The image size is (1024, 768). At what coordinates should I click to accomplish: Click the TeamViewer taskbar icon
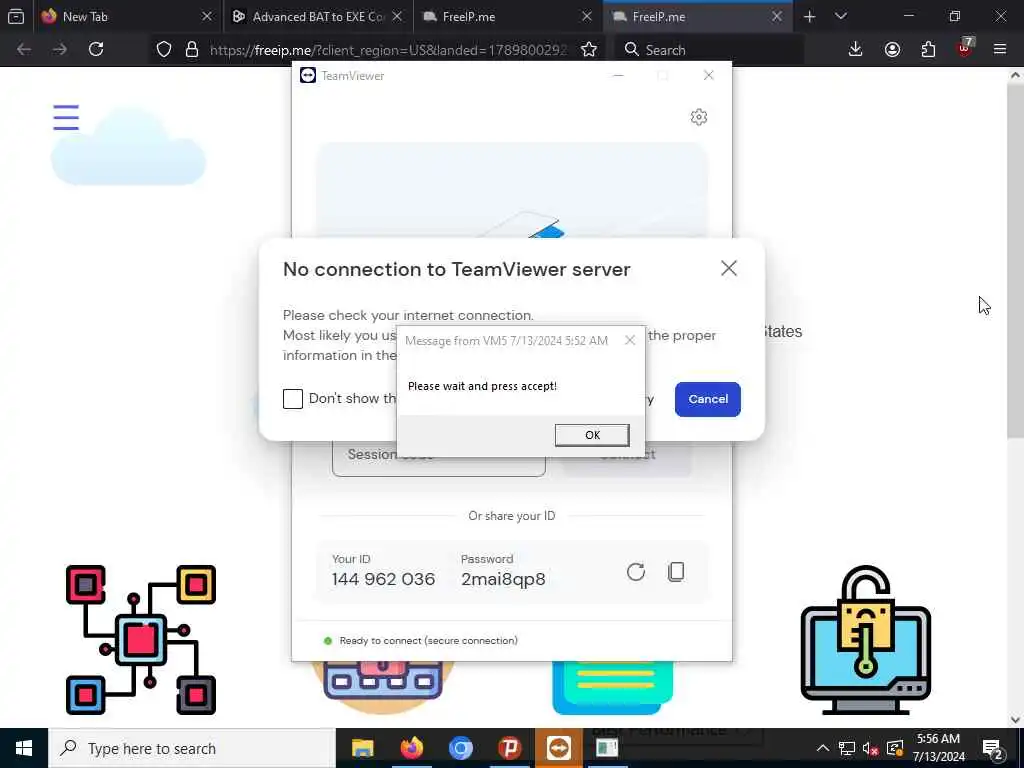pos(558,748)
